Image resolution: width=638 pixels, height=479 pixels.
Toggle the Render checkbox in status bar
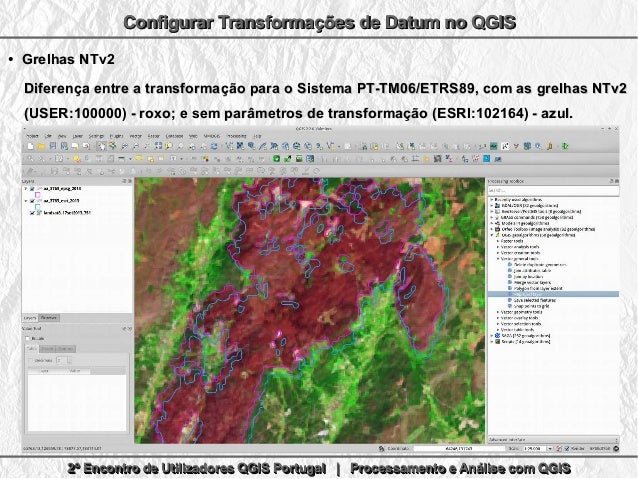[x=567, y=448]
